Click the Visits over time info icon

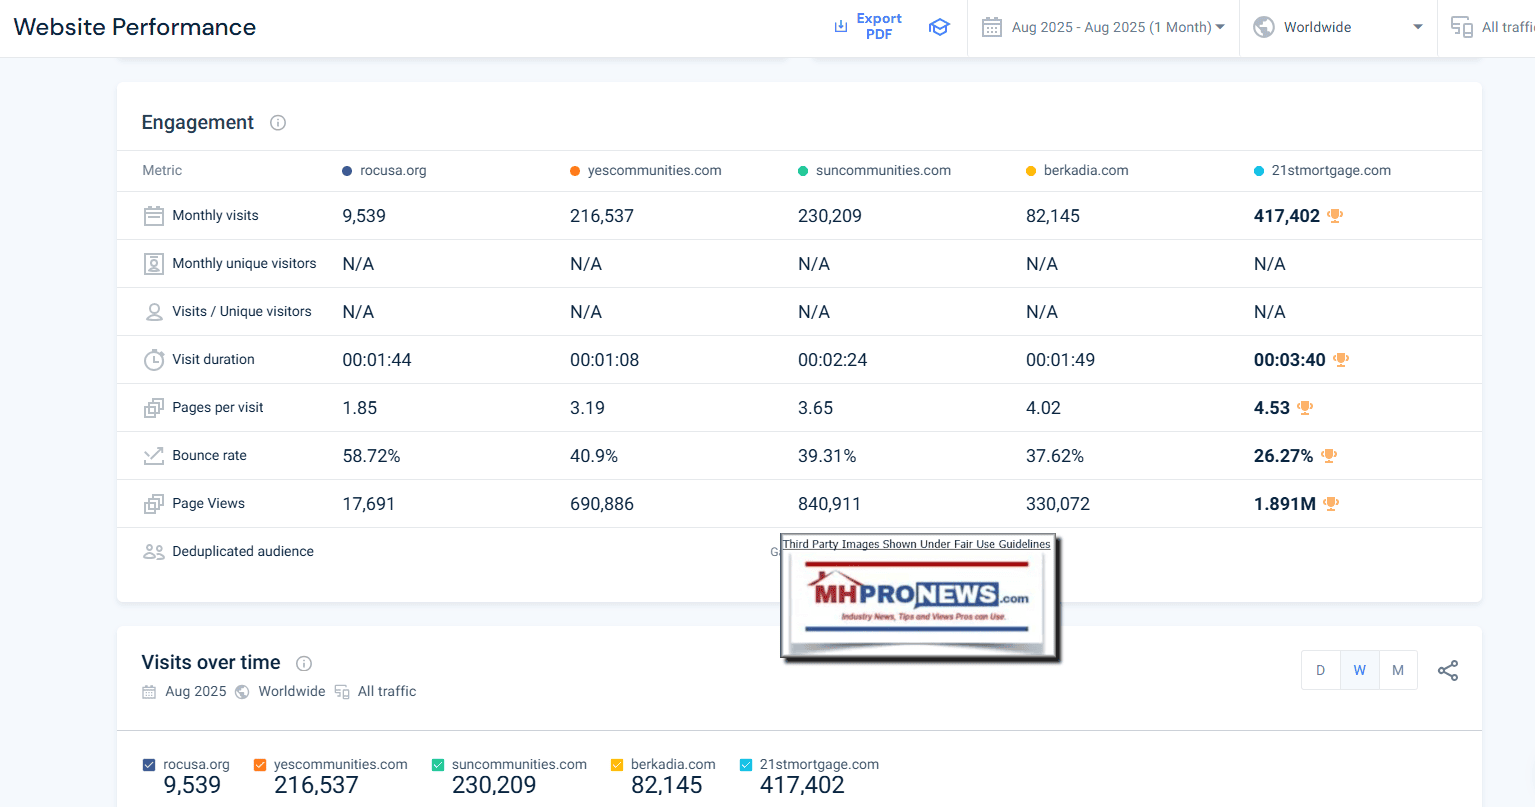[304, 663]
